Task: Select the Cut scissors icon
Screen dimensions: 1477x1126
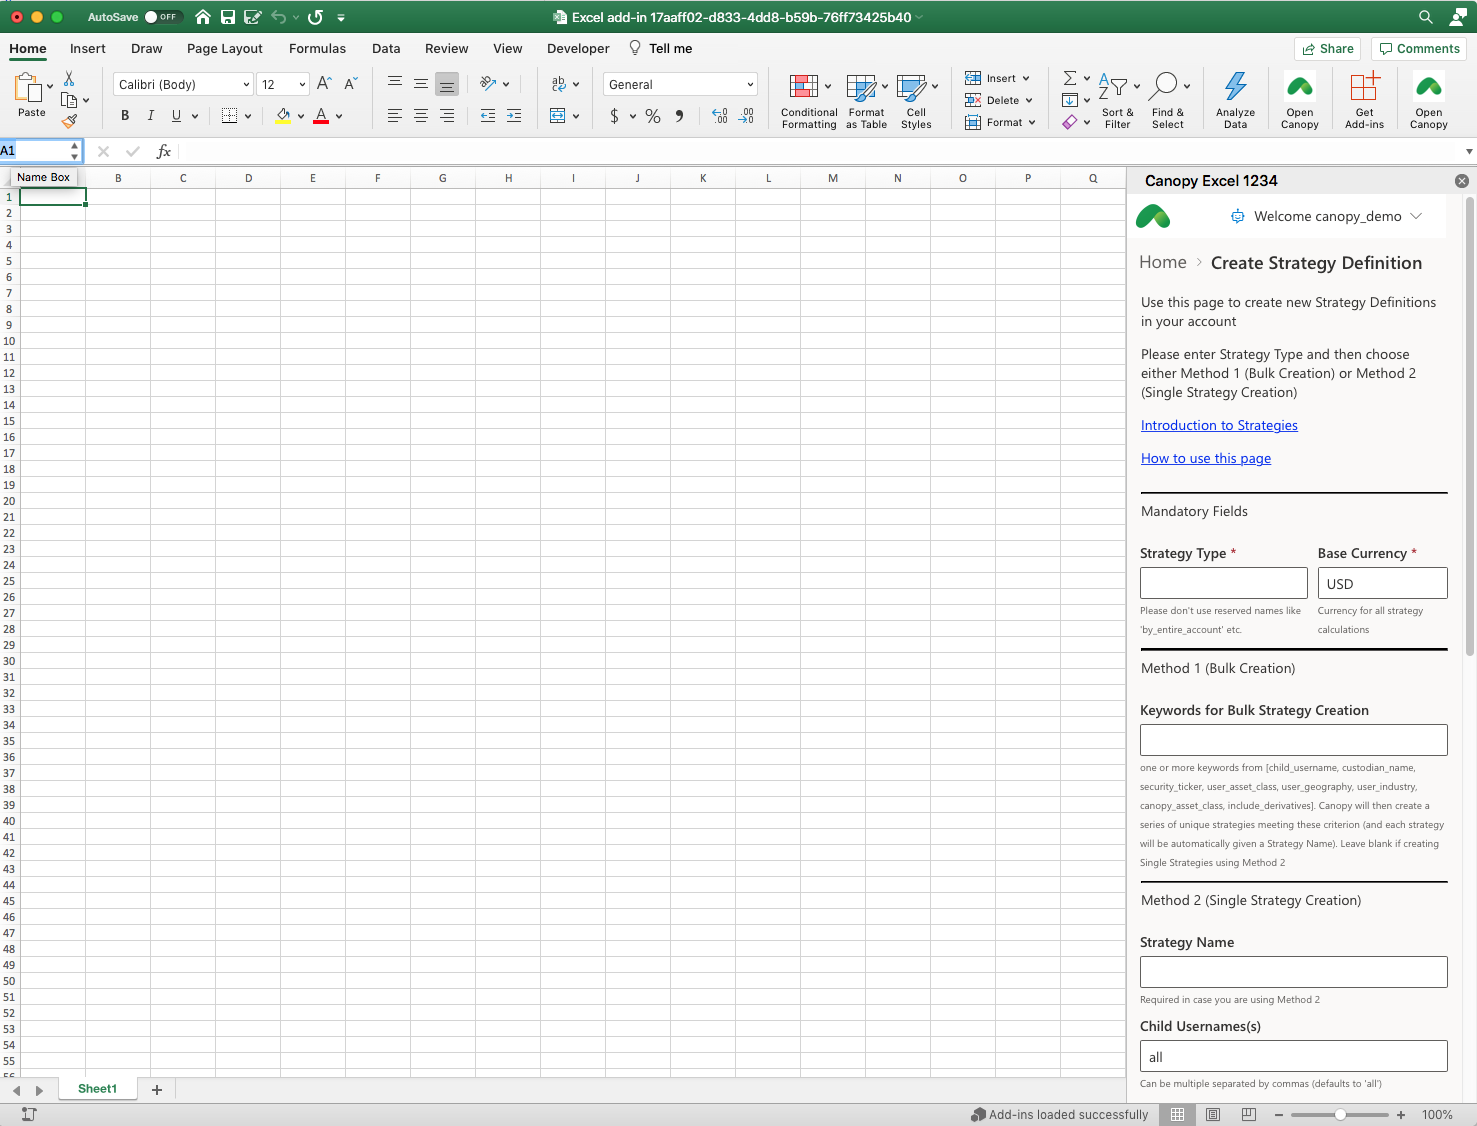Action: tap(69, 78)
